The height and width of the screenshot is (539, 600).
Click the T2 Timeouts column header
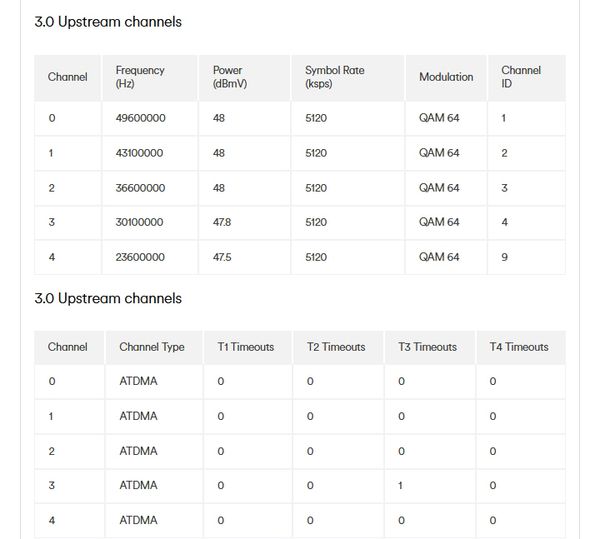pyautogui.click(x=338, y=347)
